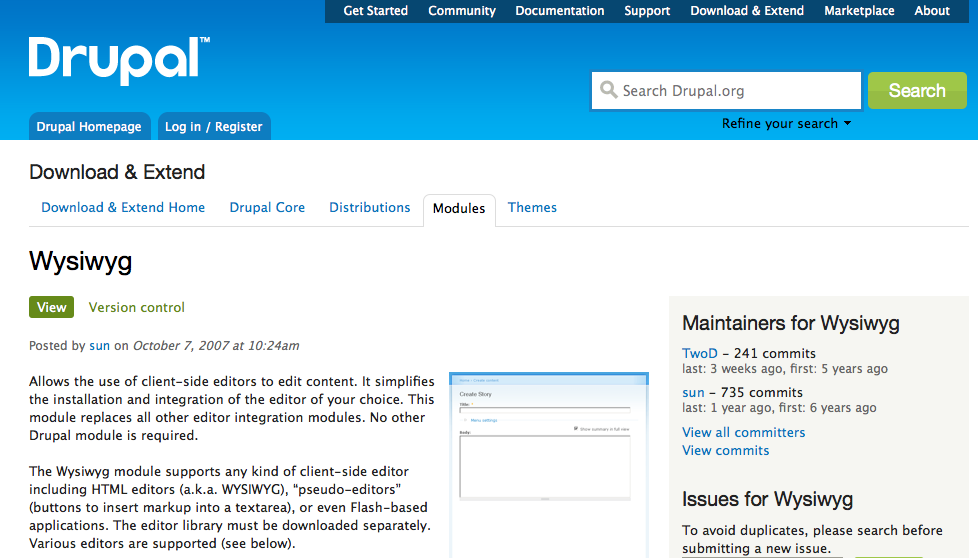Click the Version control tab

coord(136,308)
